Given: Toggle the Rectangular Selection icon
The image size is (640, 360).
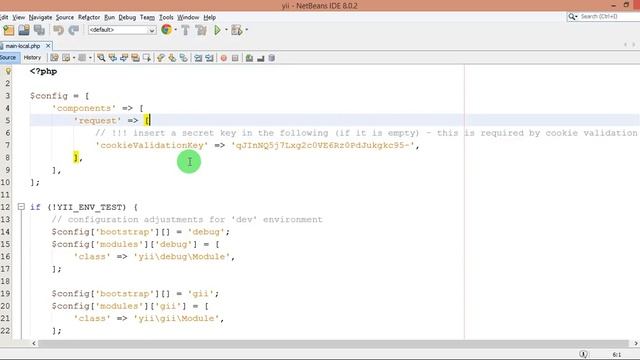Looking at the screenshot, I should click(147, 58).
